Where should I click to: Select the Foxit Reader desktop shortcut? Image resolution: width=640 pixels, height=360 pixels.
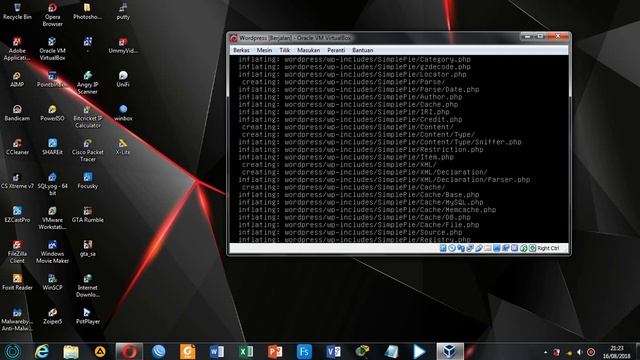[x=17, y=282]
